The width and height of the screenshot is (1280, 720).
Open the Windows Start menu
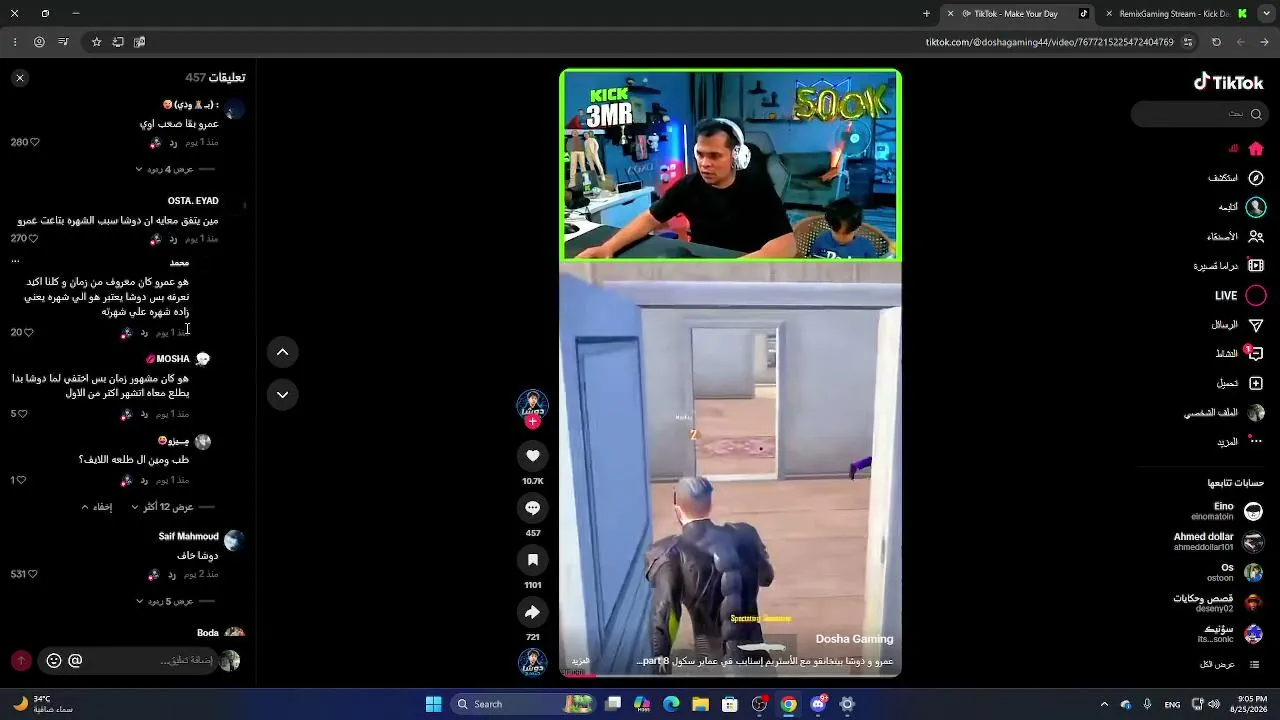tap(433, 704)
